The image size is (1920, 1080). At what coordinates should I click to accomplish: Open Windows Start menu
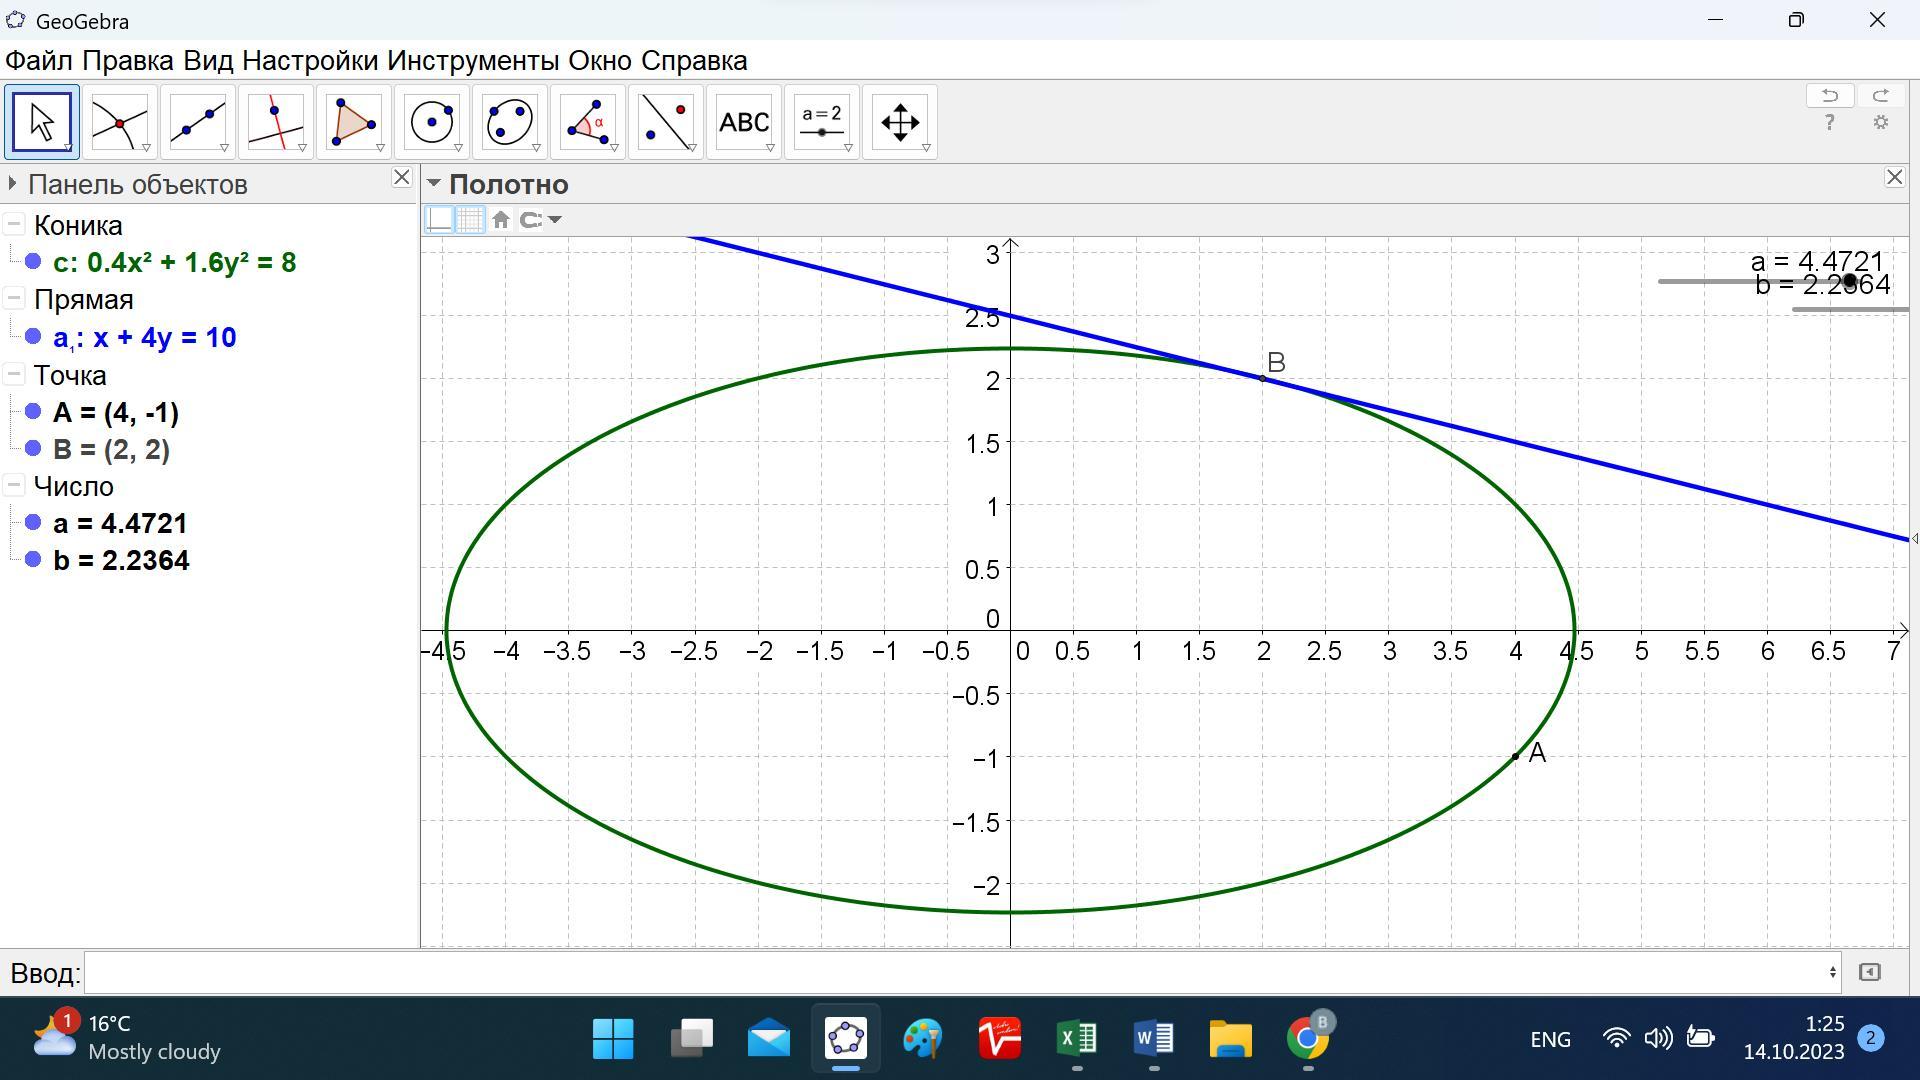[613, 1039]
